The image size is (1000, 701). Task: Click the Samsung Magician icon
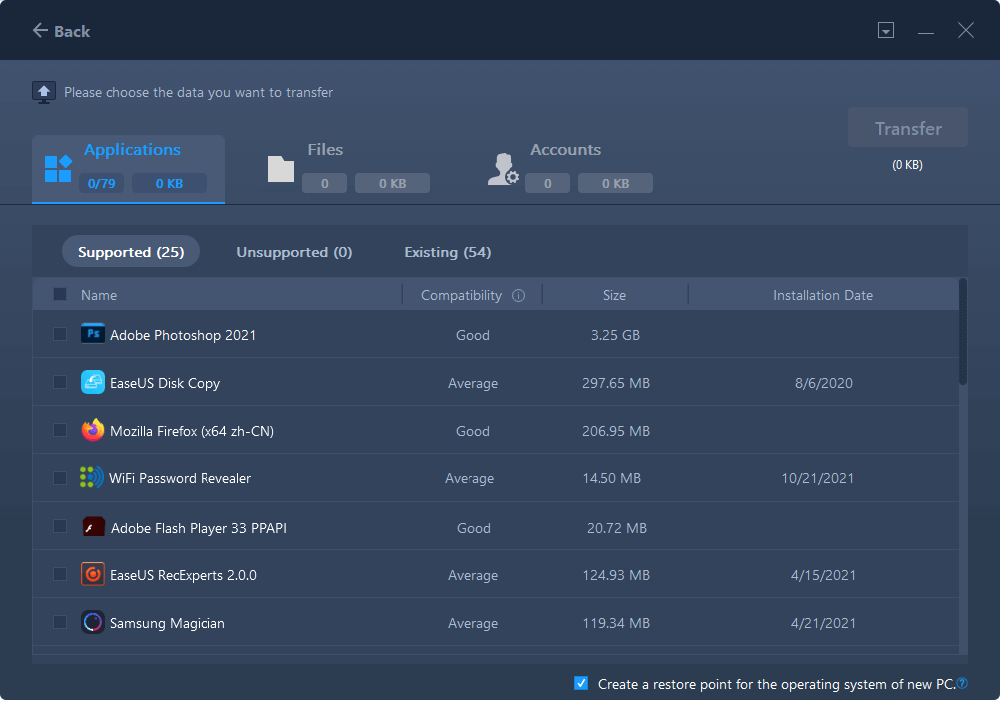click(x=93, y=622)
